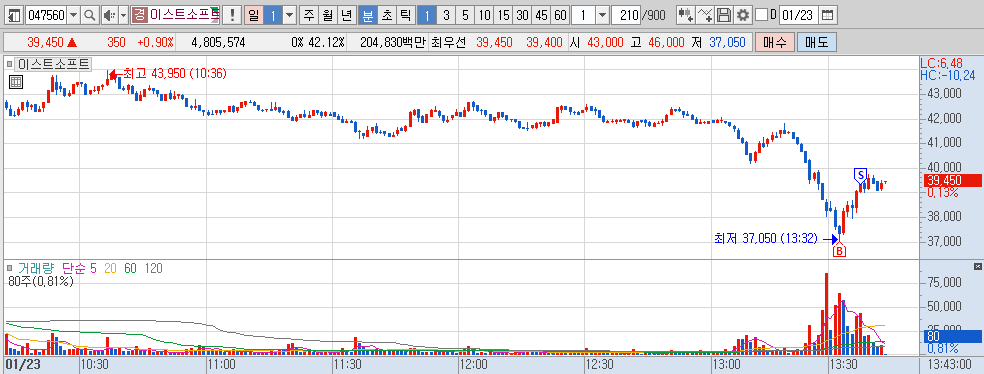The height and width of the screenshot is (374, 984).
Task: Select the 60 minute interval
Action: (x=560, y=14)
